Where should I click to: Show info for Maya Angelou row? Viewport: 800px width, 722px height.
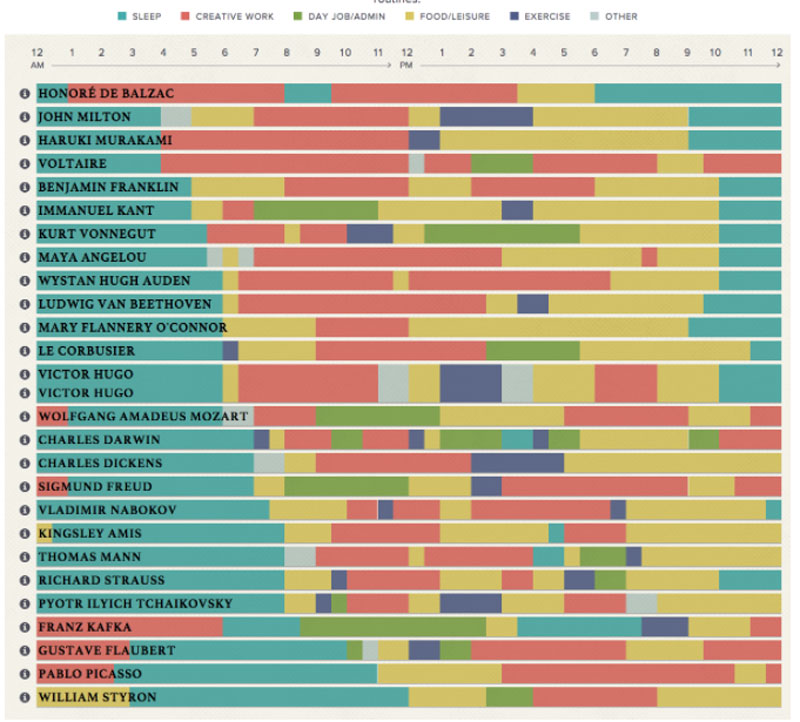pos(24,258)
